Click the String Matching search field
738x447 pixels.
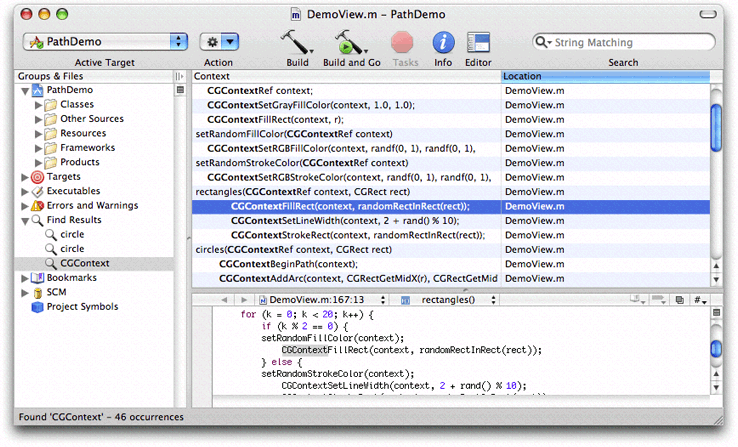point(627,42)
